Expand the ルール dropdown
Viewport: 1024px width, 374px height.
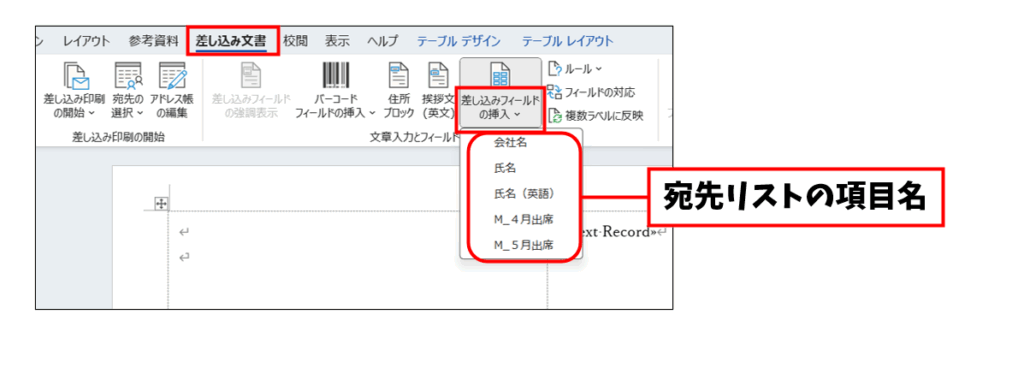point(575,69)
